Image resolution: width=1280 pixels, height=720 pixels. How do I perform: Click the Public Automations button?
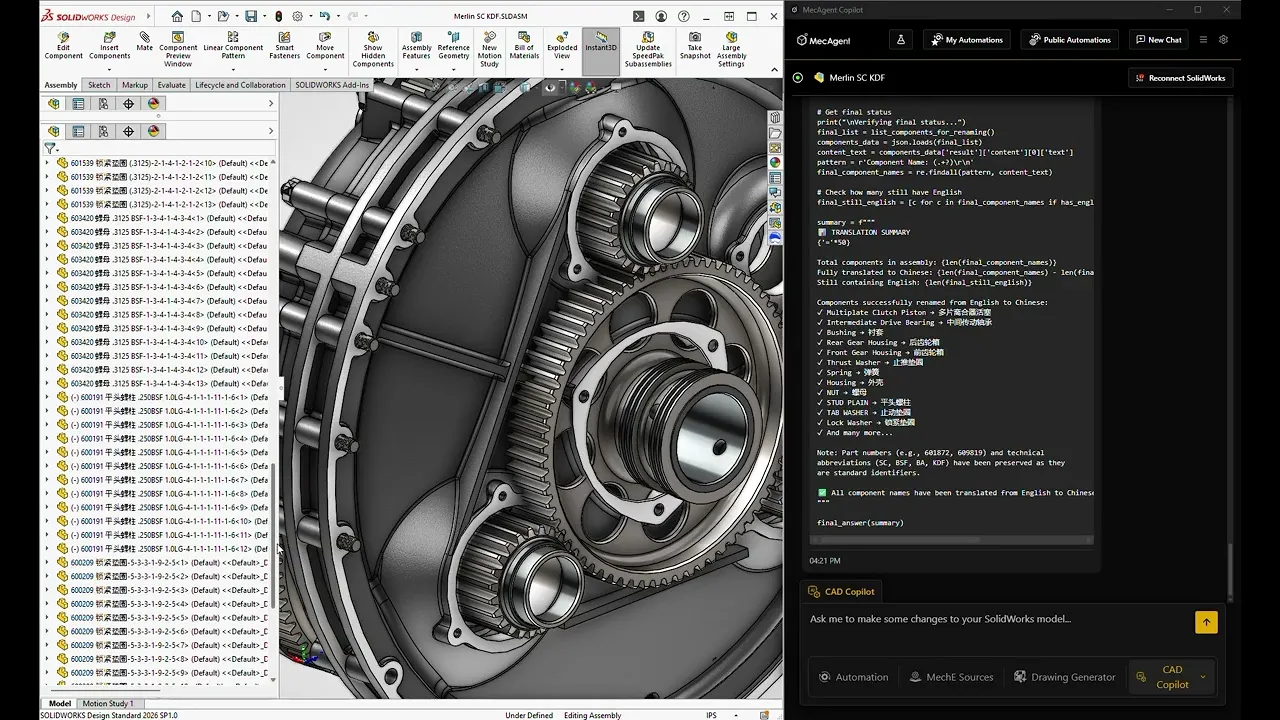click(1070, 40)
